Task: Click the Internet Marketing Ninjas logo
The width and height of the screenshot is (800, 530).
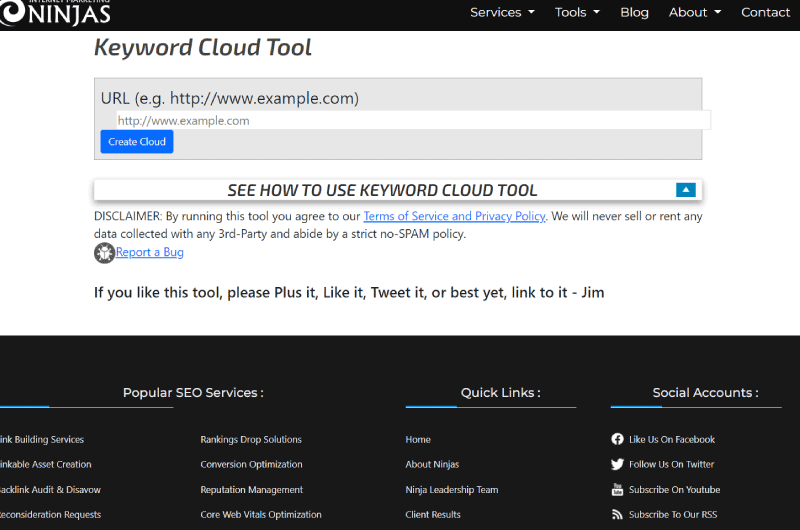Action: (x=55, y=12)
